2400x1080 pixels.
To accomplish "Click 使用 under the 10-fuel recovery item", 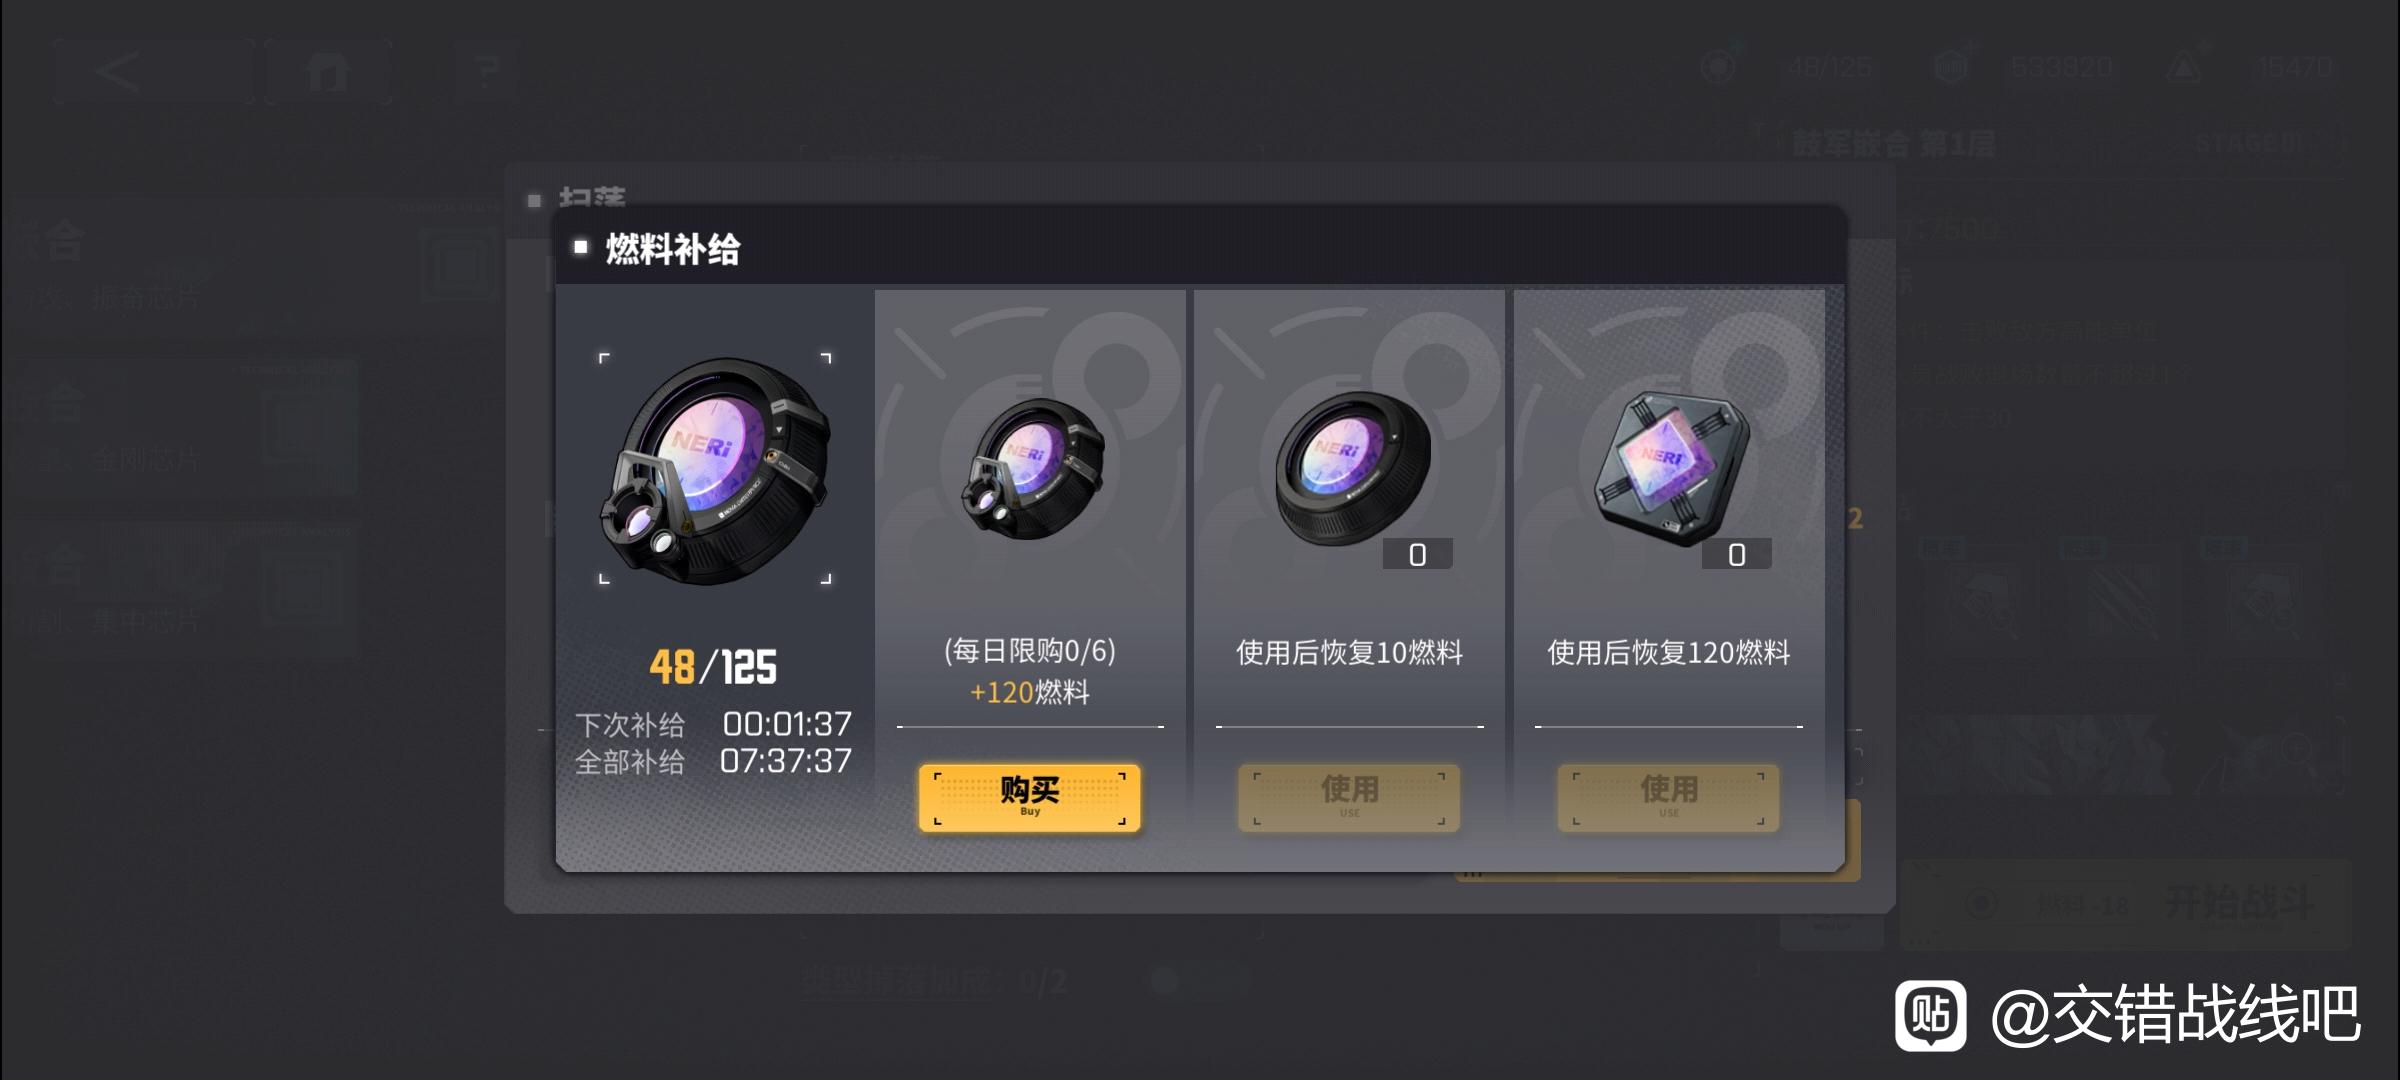I will click(x=1349, y=797).
